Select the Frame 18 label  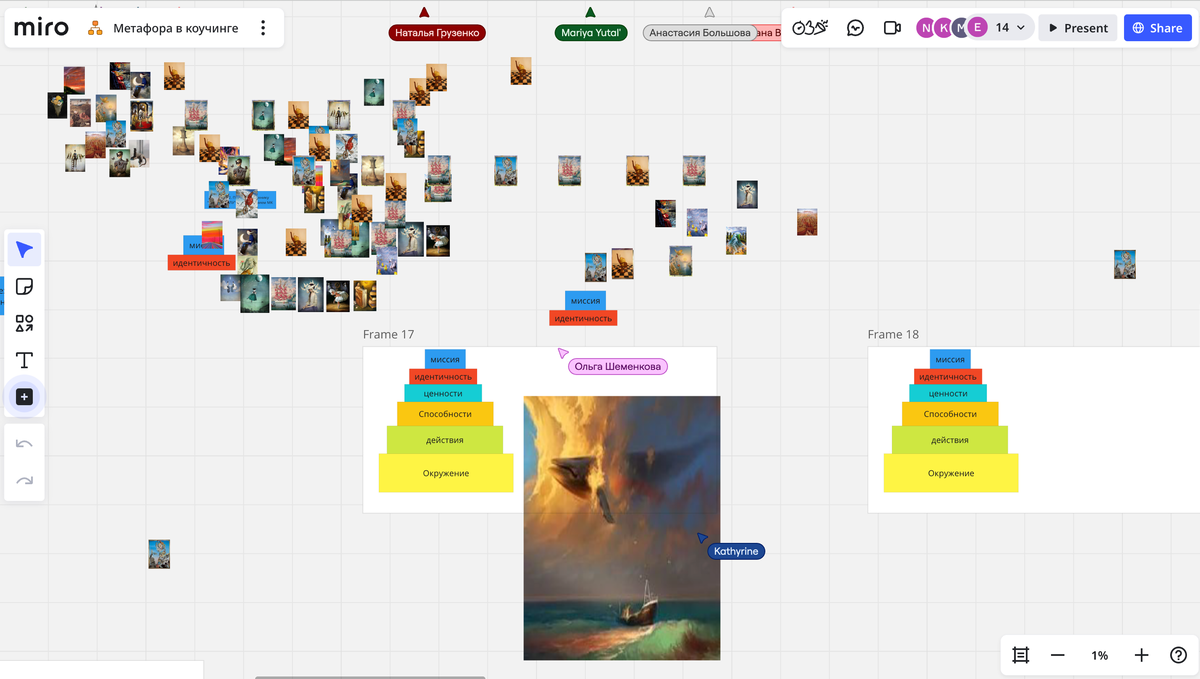point(893,334)
